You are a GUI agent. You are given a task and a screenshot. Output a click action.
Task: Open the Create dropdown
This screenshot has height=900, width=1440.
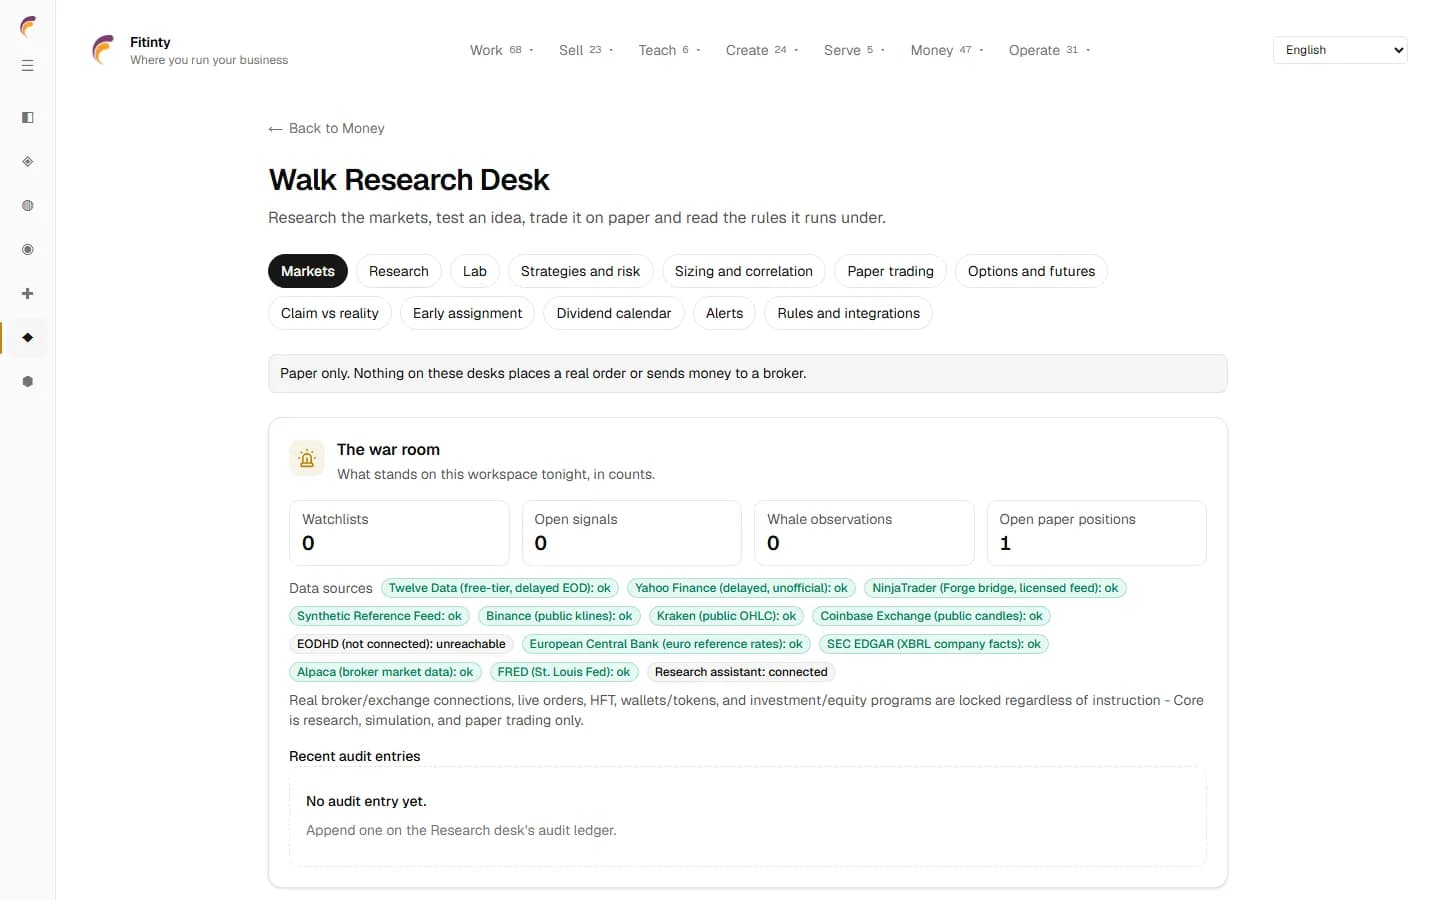pos(762,50)
